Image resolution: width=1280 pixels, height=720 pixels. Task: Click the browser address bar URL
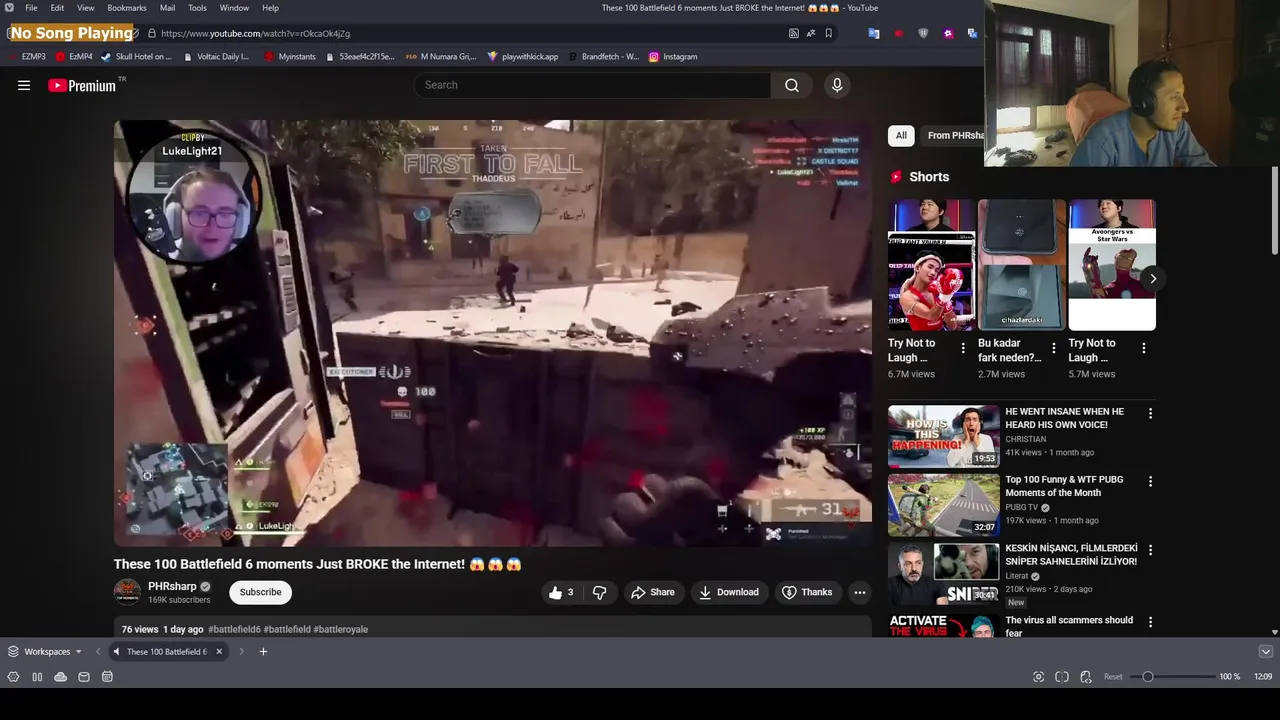pos(255,33)
